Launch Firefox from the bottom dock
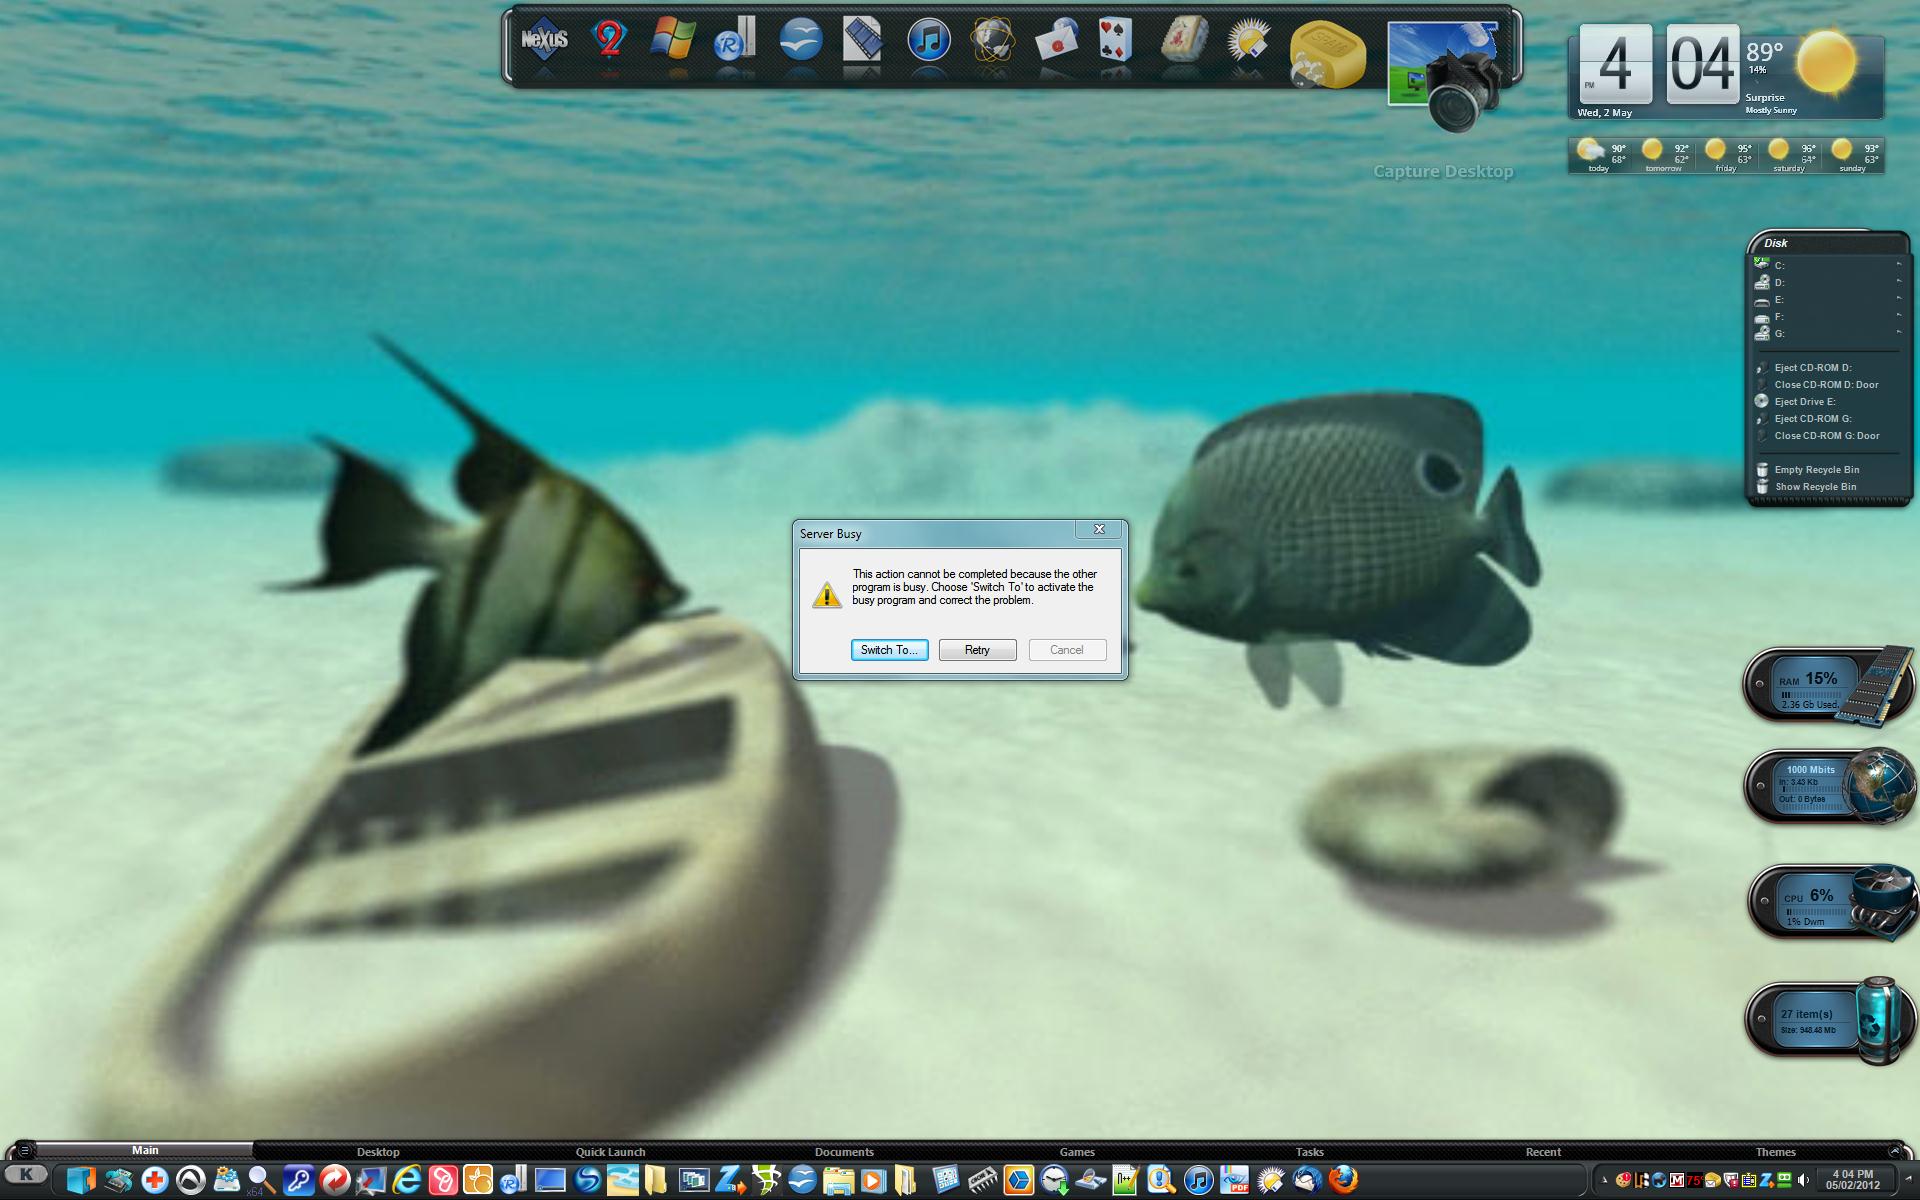 coord(1343,1180)
